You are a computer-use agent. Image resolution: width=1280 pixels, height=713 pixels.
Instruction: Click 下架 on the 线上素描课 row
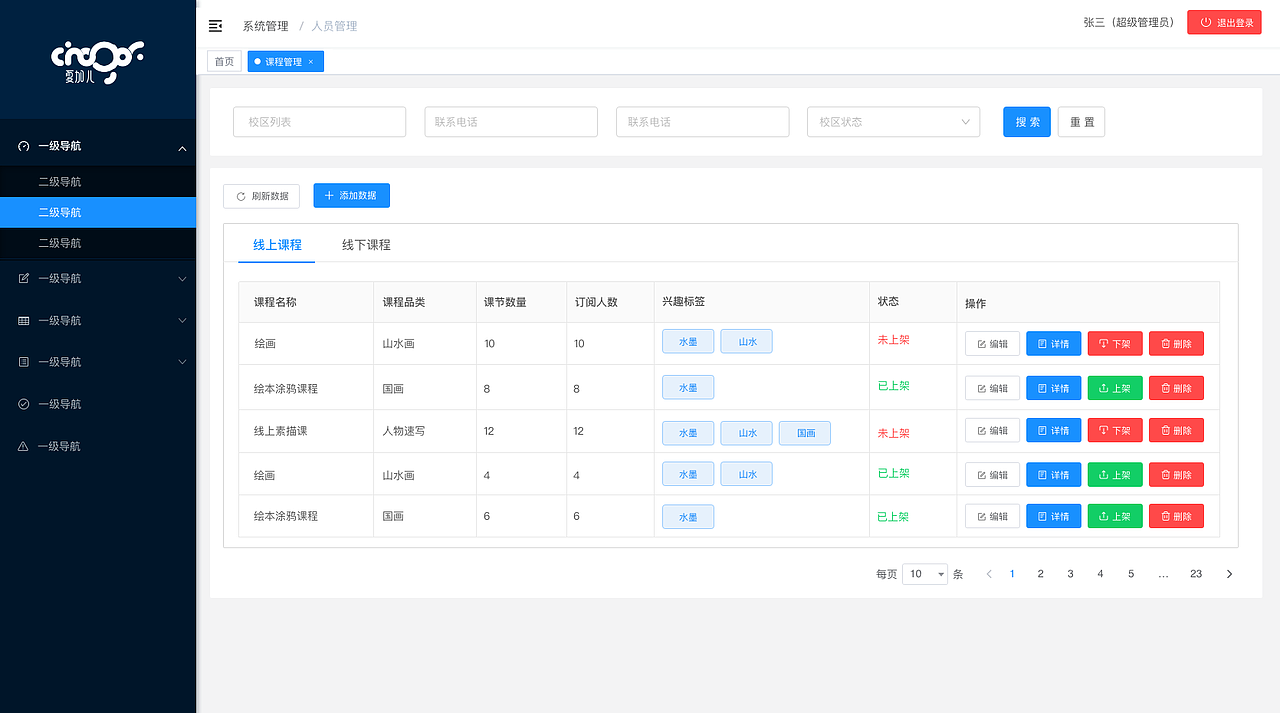(x=1115, y=430)
